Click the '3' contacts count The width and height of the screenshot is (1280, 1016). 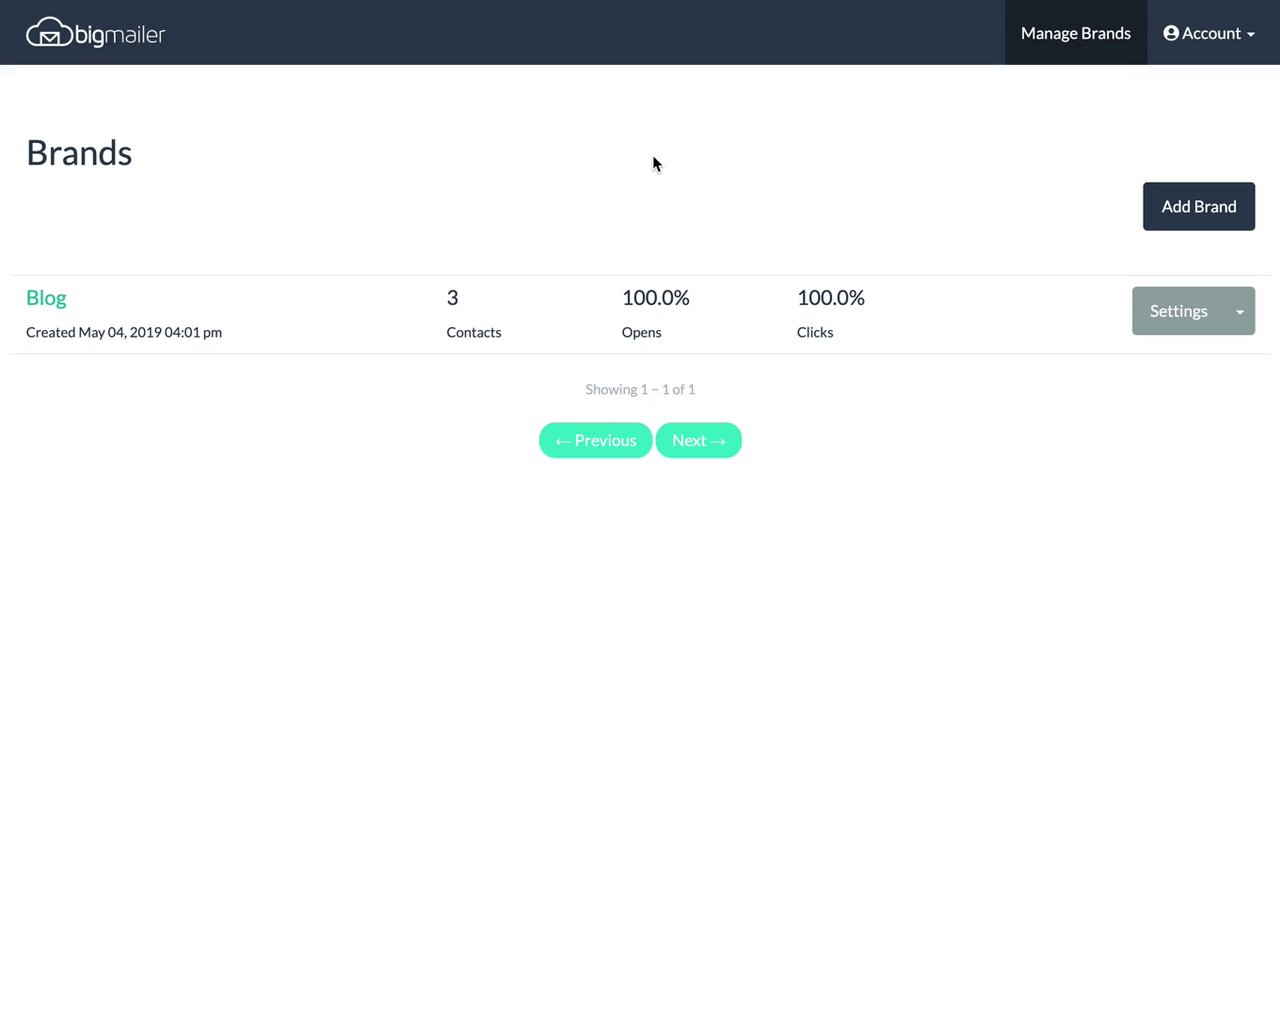click(x=452, y=298)
